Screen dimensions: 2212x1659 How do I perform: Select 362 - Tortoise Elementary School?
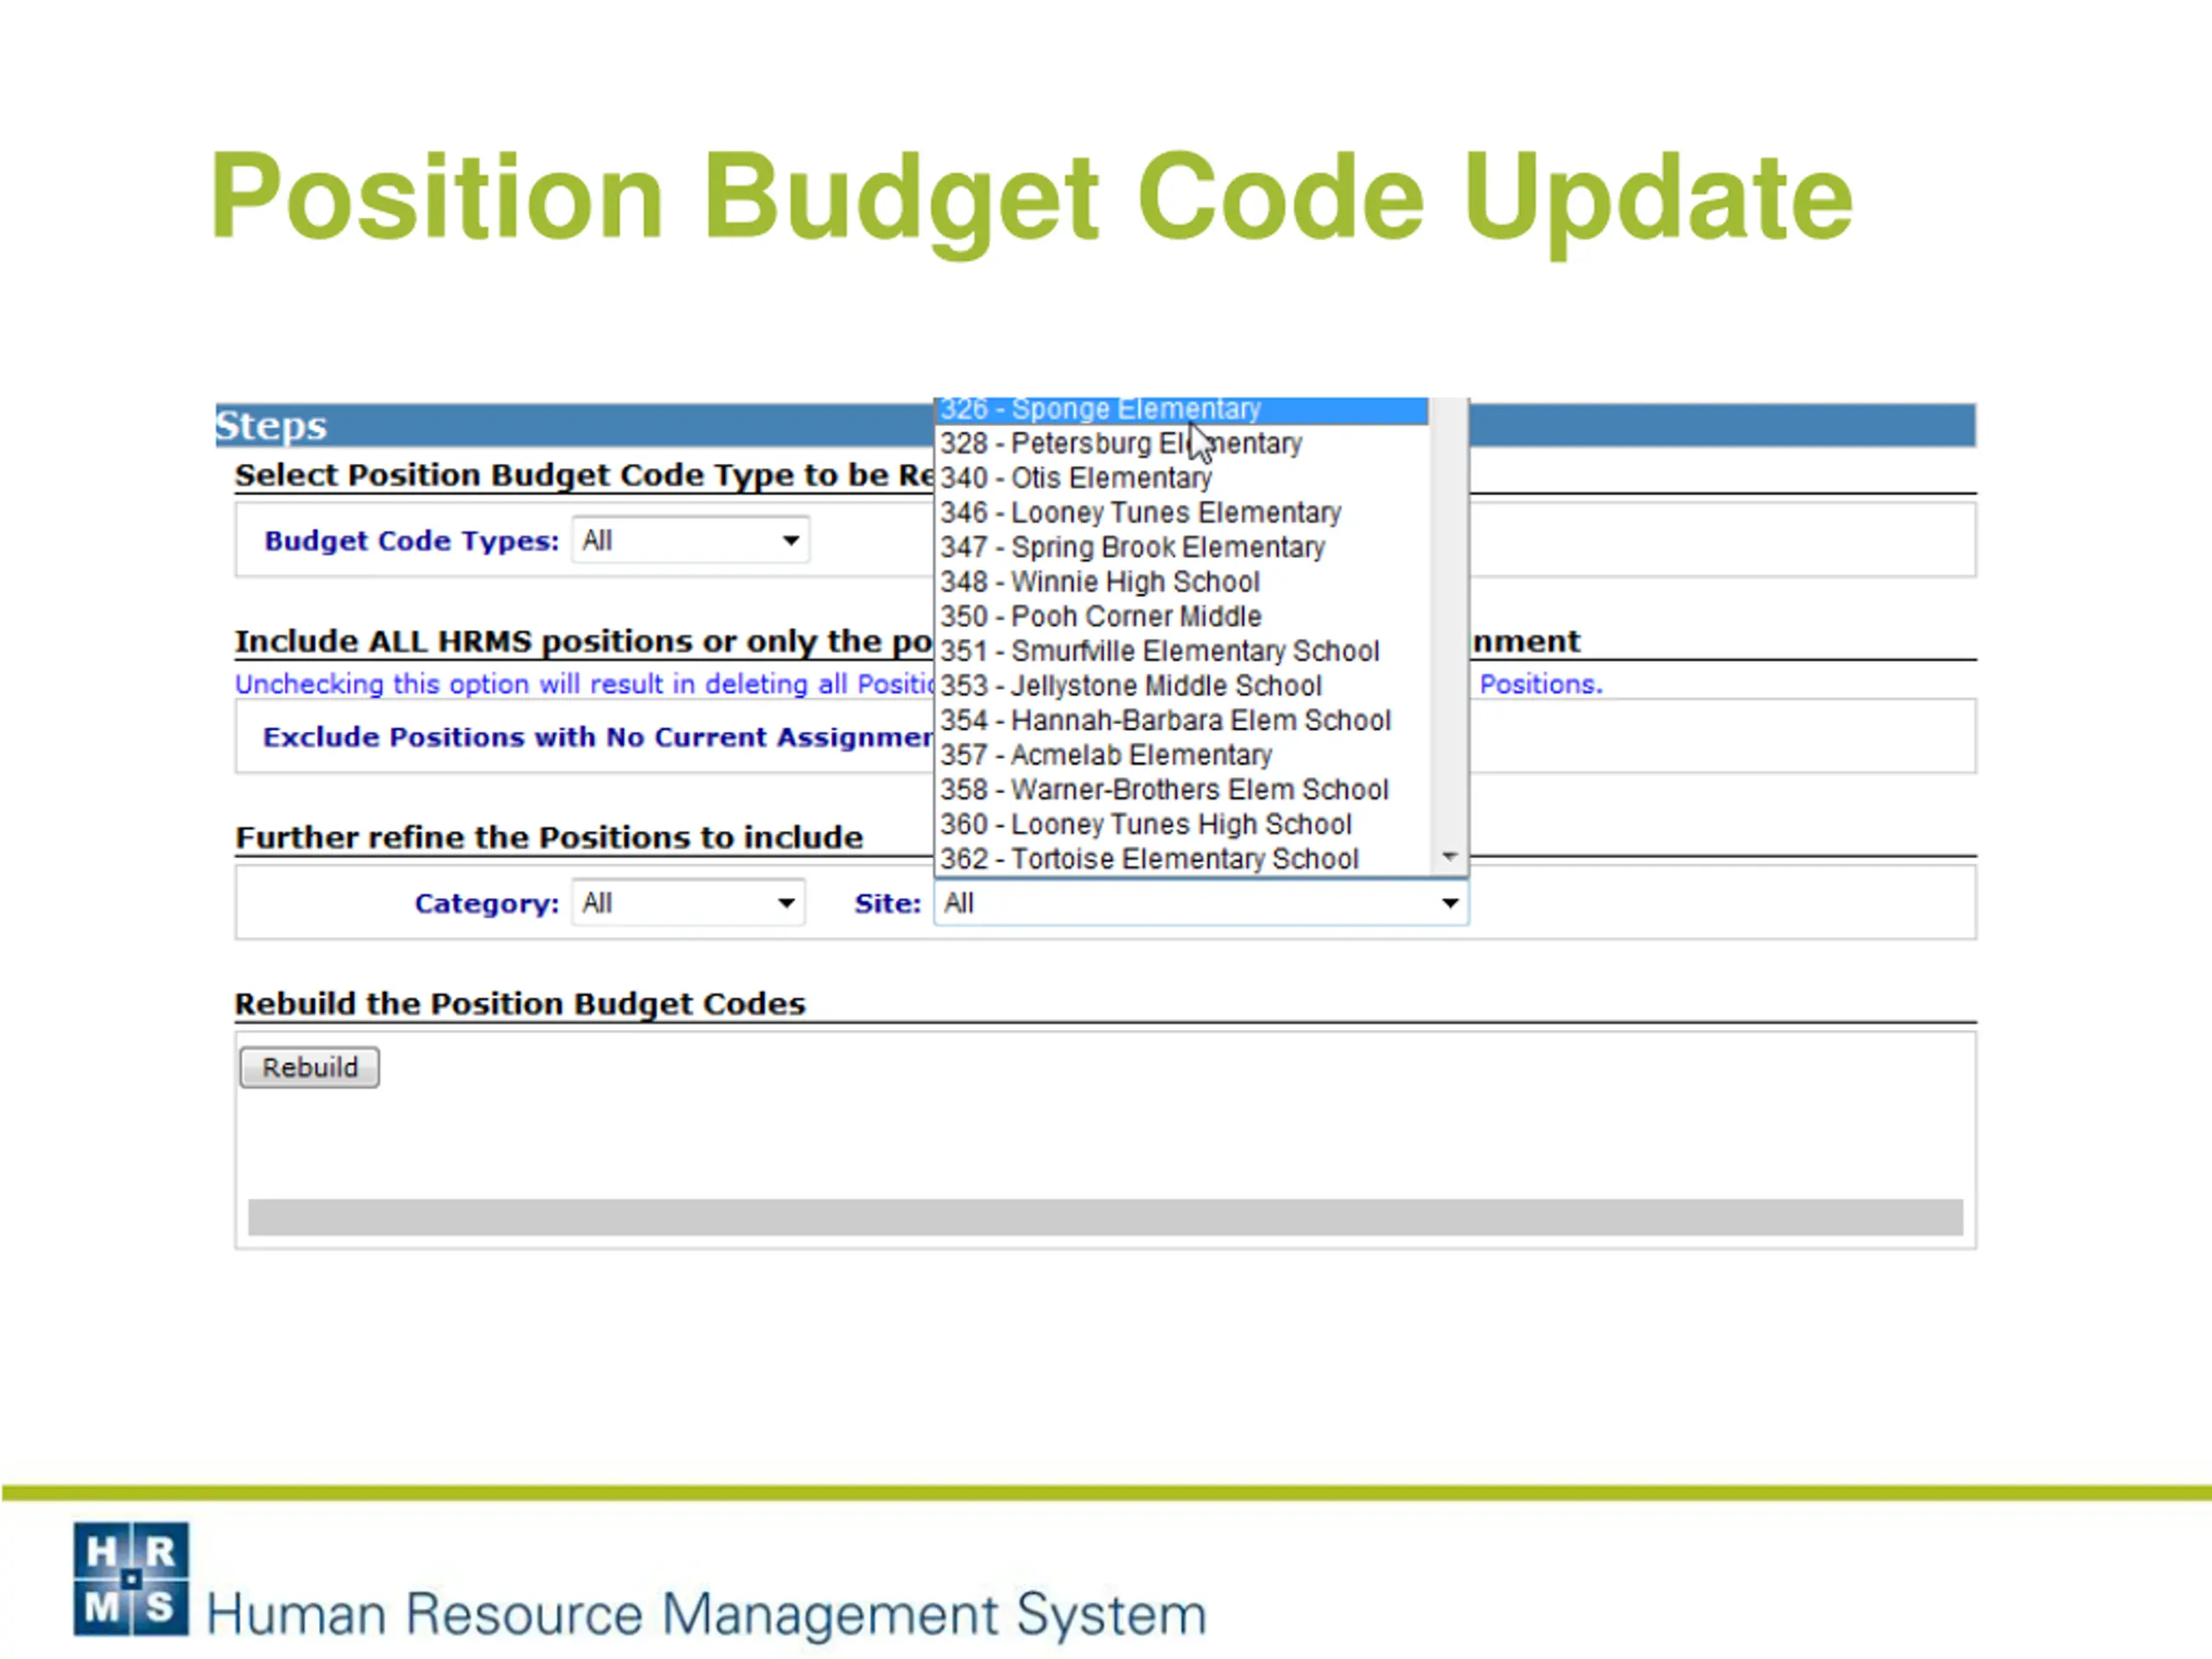pyautogui.click(x=1181, y=859)
